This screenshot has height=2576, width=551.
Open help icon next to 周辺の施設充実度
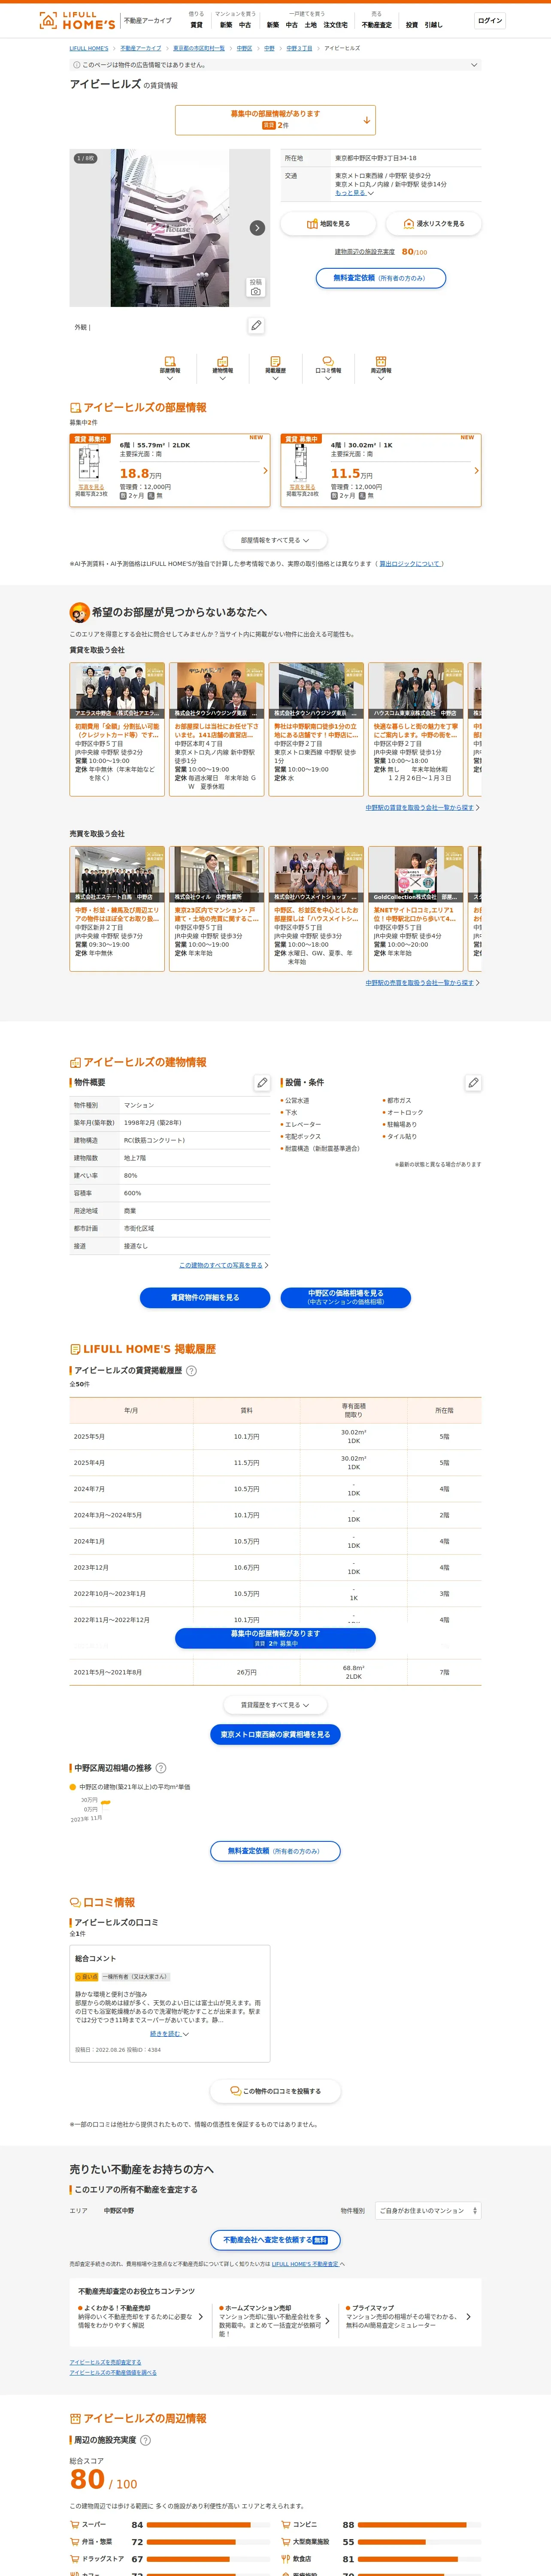(146, 2440)
